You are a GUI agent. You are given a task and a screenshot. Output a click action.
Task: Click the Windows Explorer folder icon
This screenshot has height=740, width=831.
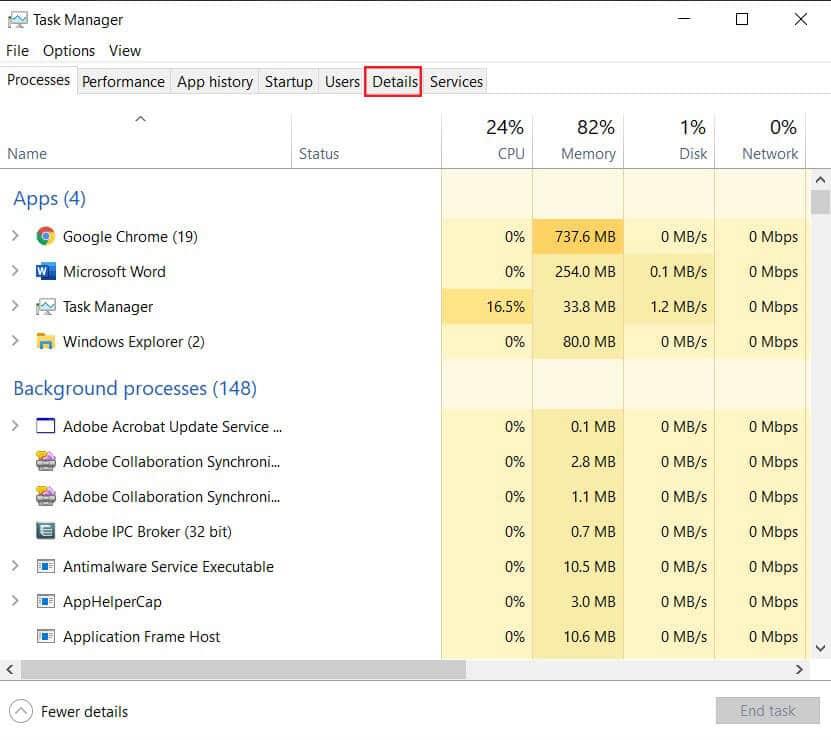(45, 342)
